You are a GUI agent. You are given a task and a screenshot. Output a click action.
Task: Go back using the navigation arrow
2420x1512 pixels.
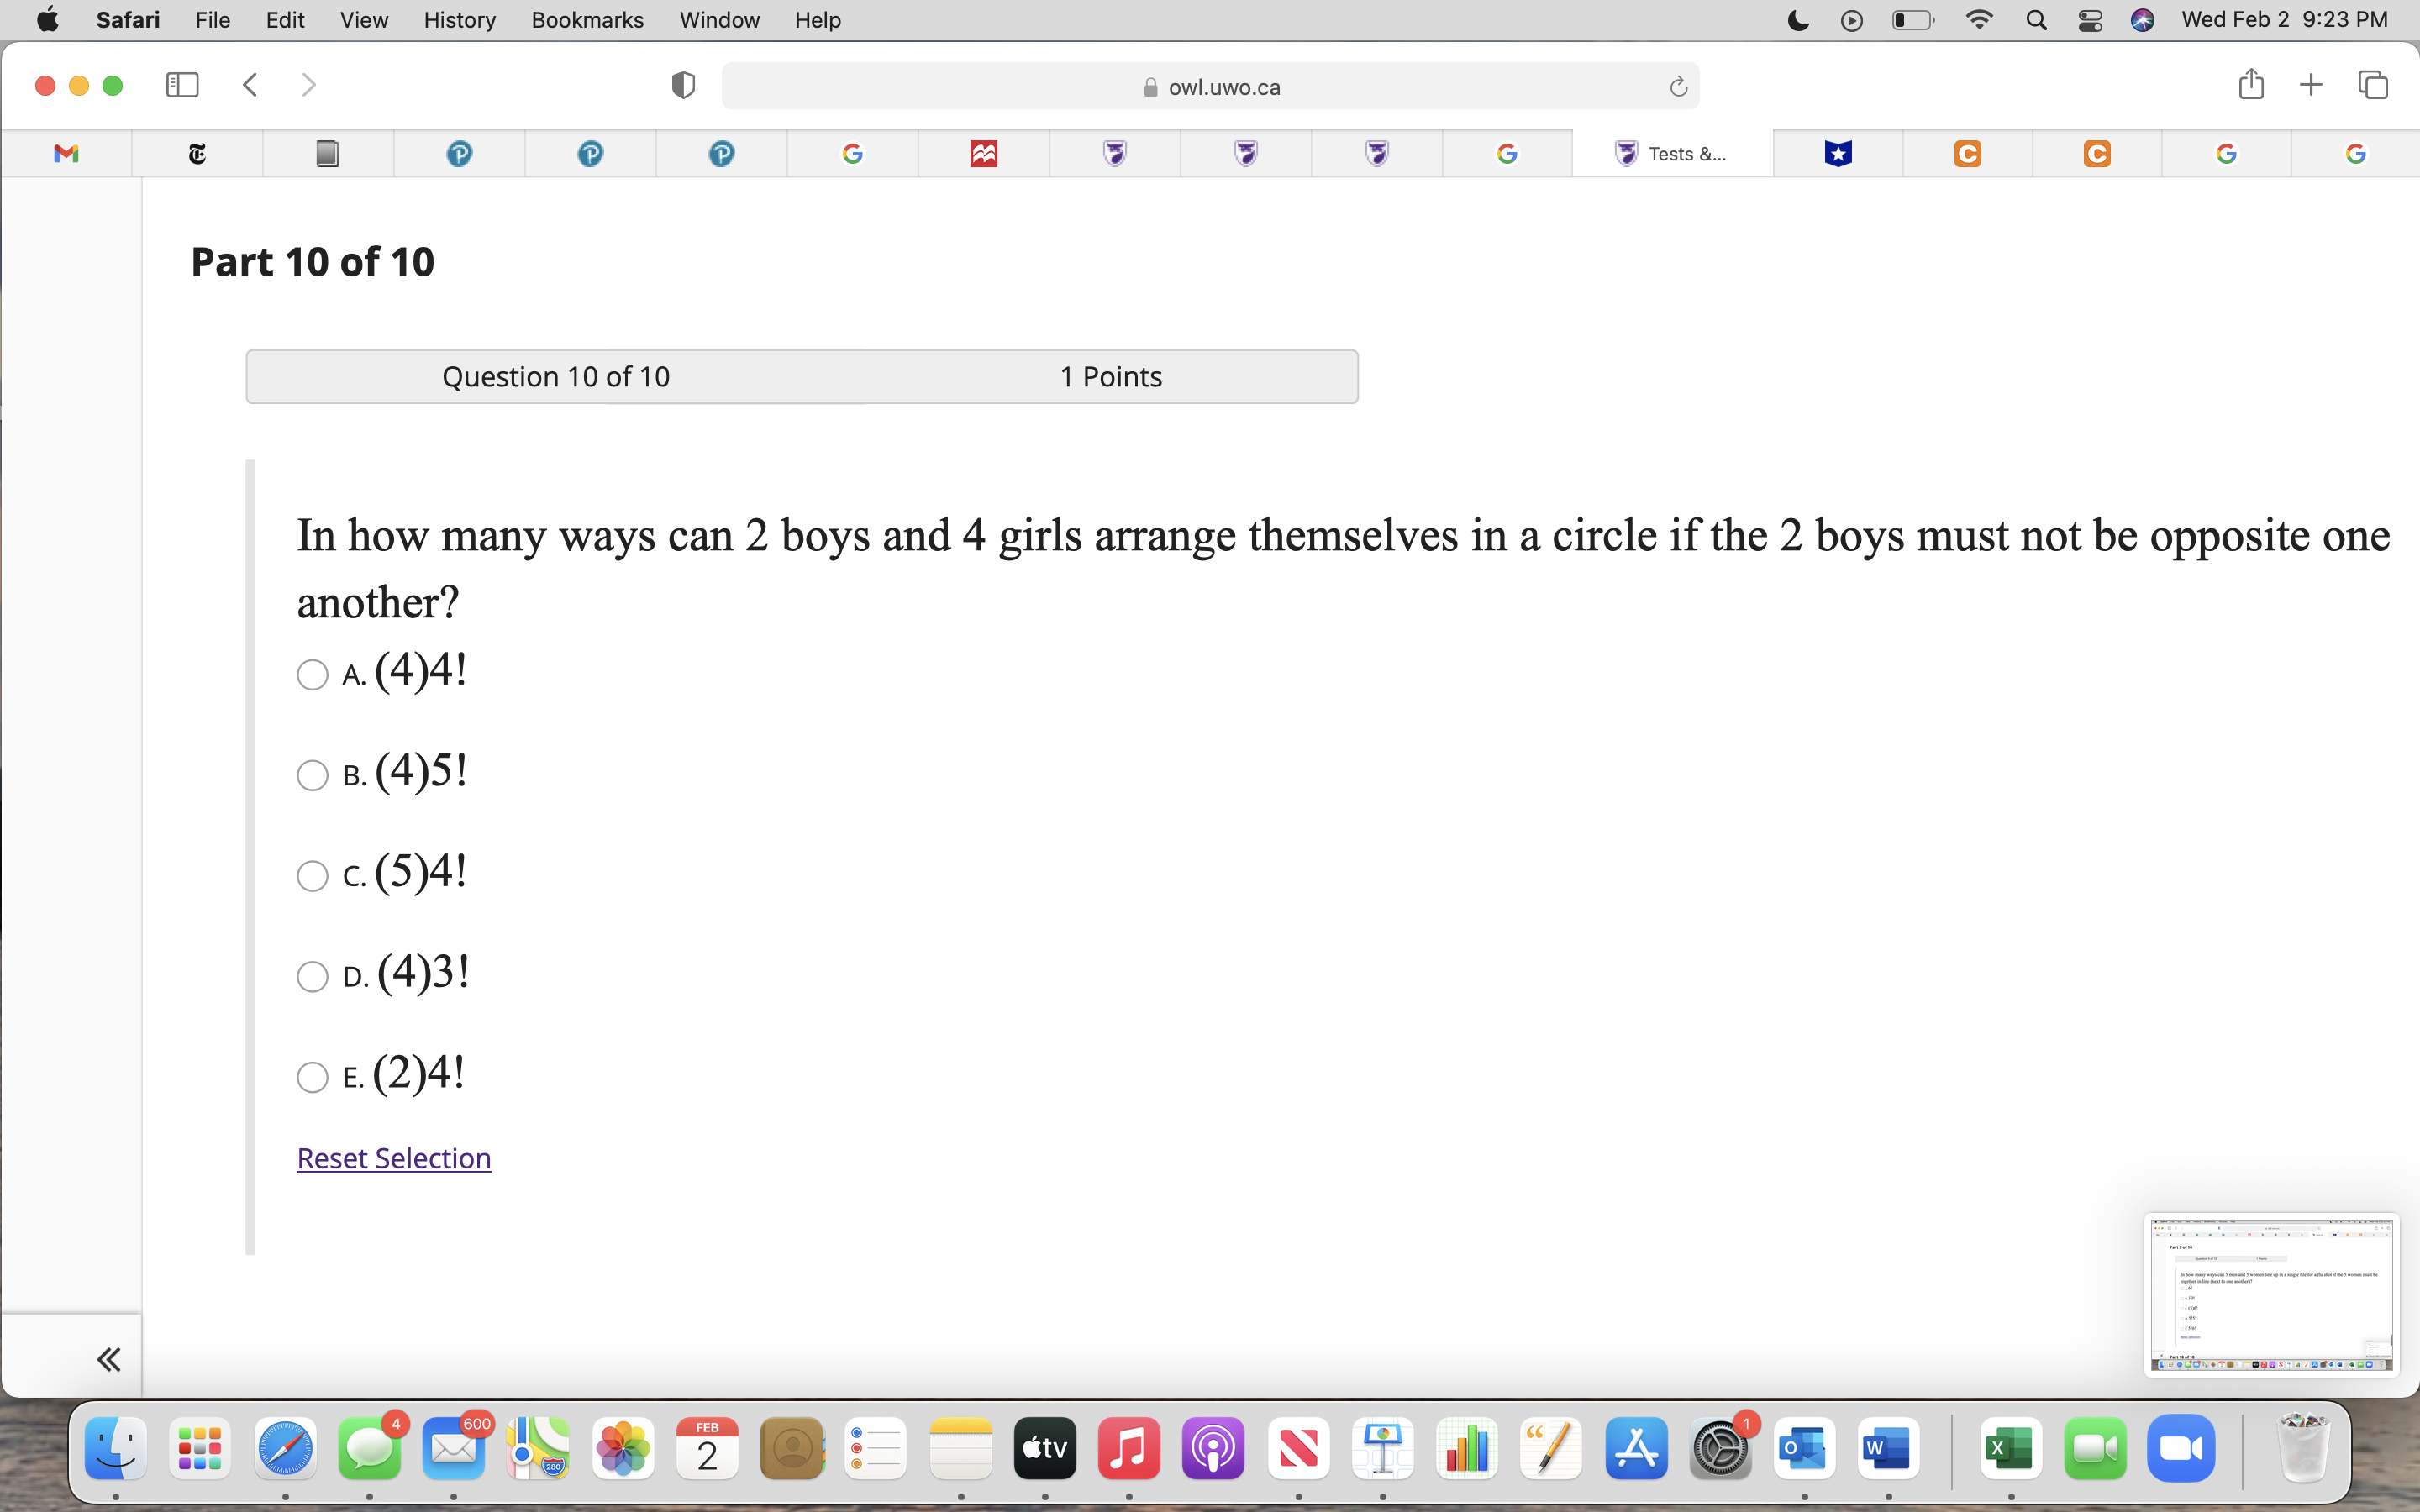click(249, 85)
